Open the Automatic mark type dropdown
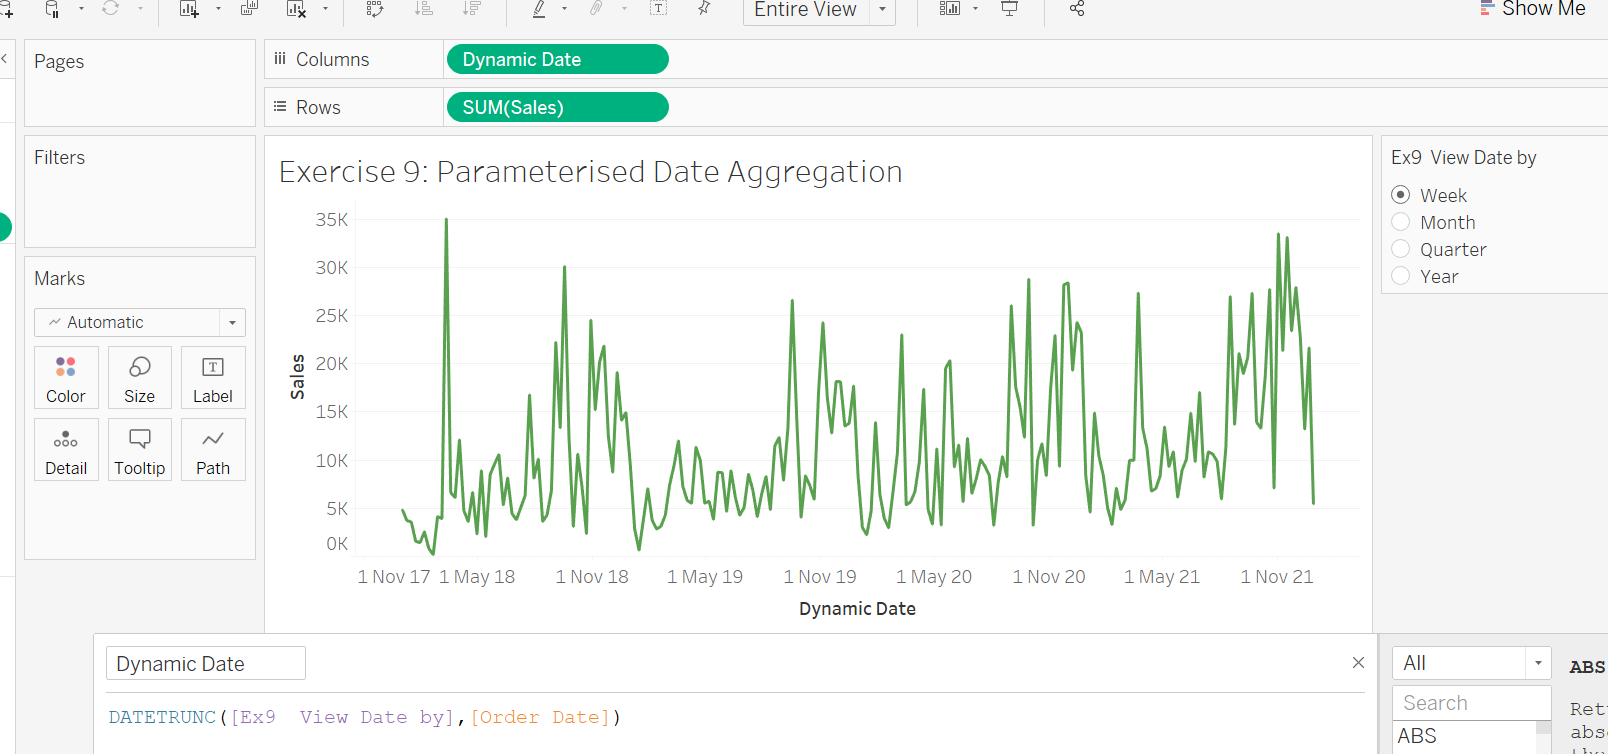Image resolution: width=1608 pixels, height=754 pixels. point(232,322)
